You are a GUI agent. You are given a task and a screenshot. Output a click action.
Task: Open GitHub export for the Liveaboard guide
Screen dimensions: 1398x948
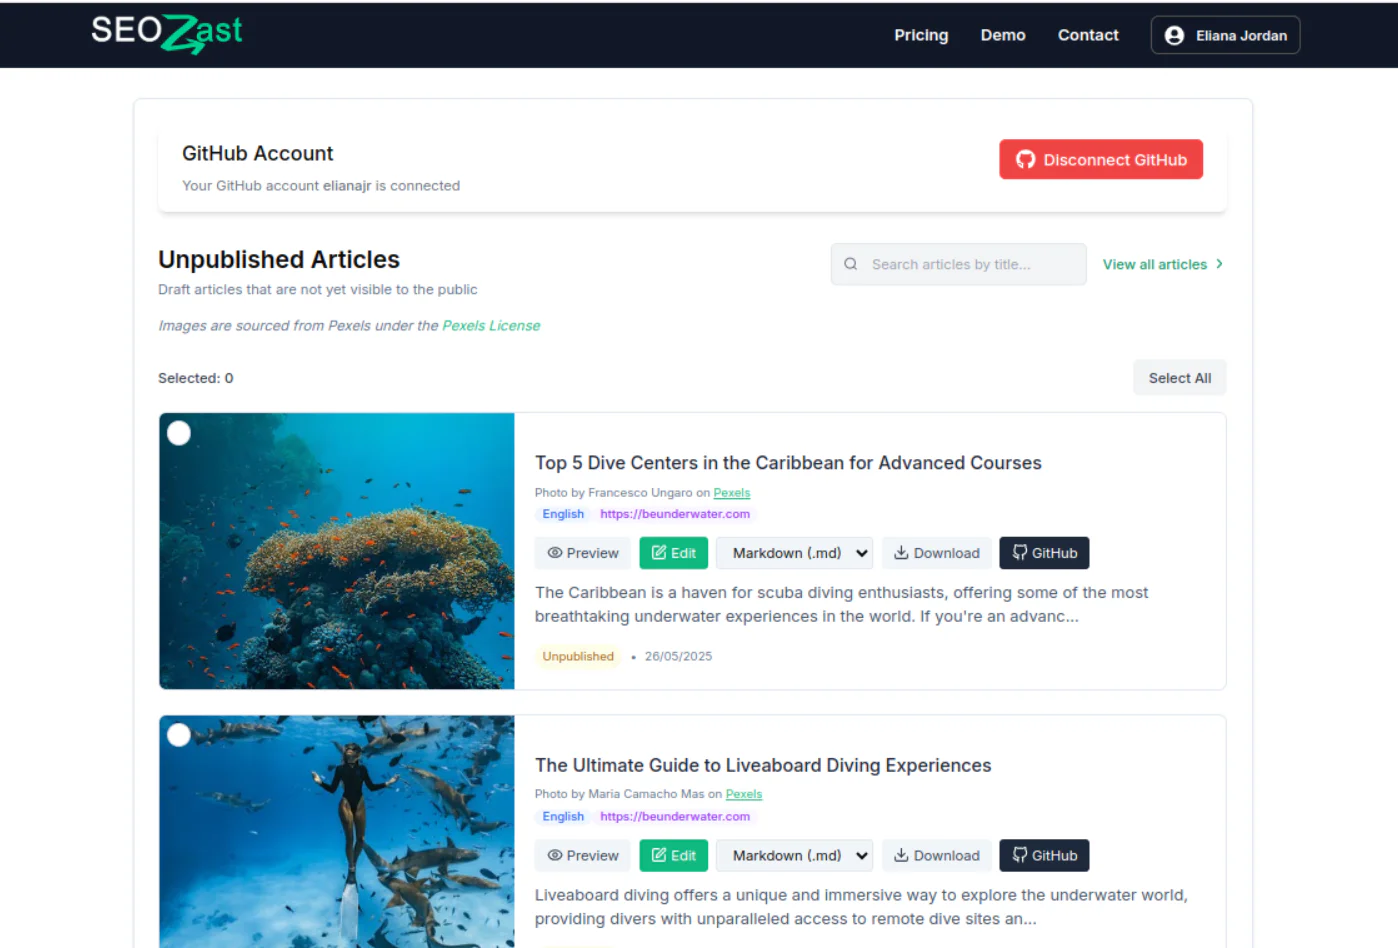click(1044, 855)
